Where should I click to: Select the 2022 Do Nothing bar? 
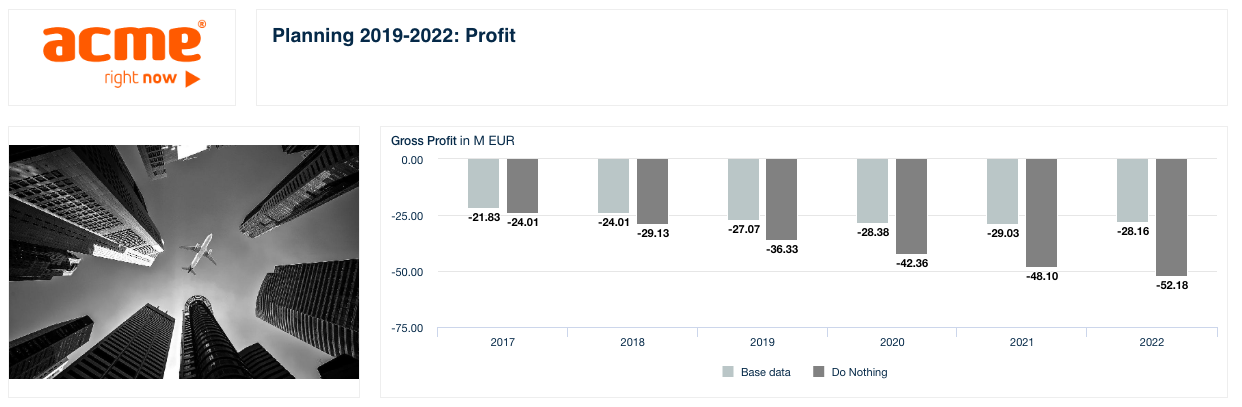pyautogui.click(x=1171, y=217)
